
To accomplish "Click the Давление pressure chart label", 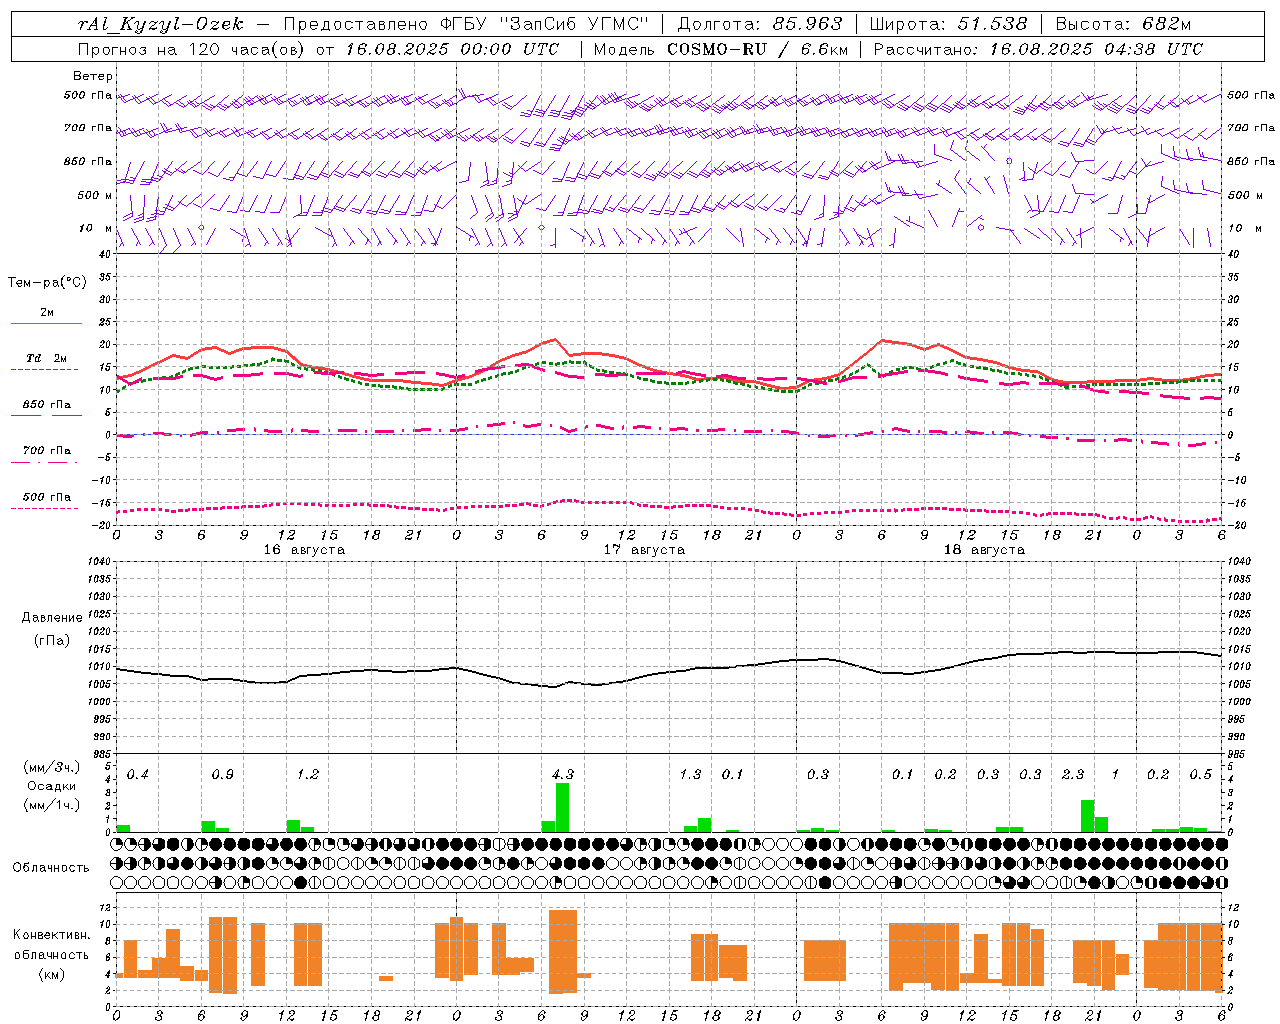I will tap(52, 617).
